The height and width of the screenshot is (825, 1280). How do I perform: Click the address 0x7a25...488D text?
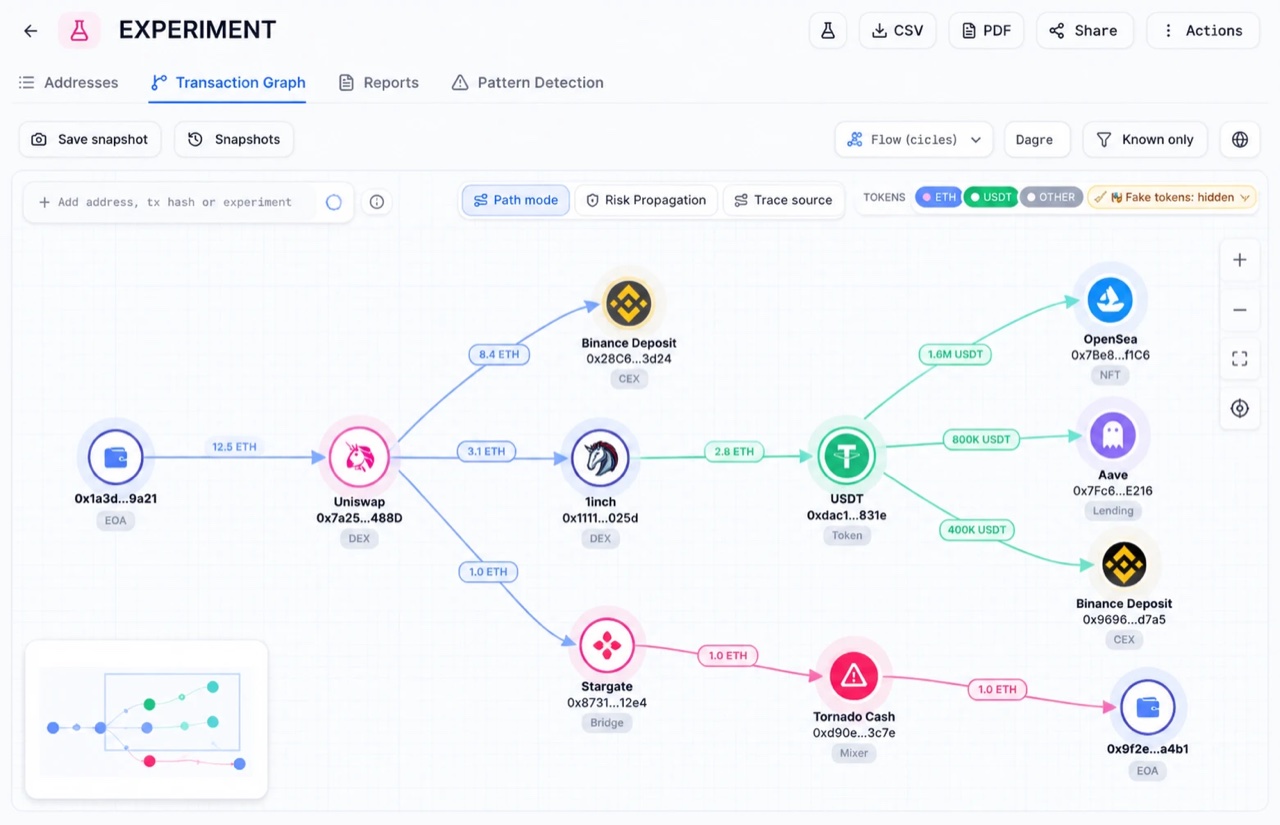point(359,518)
